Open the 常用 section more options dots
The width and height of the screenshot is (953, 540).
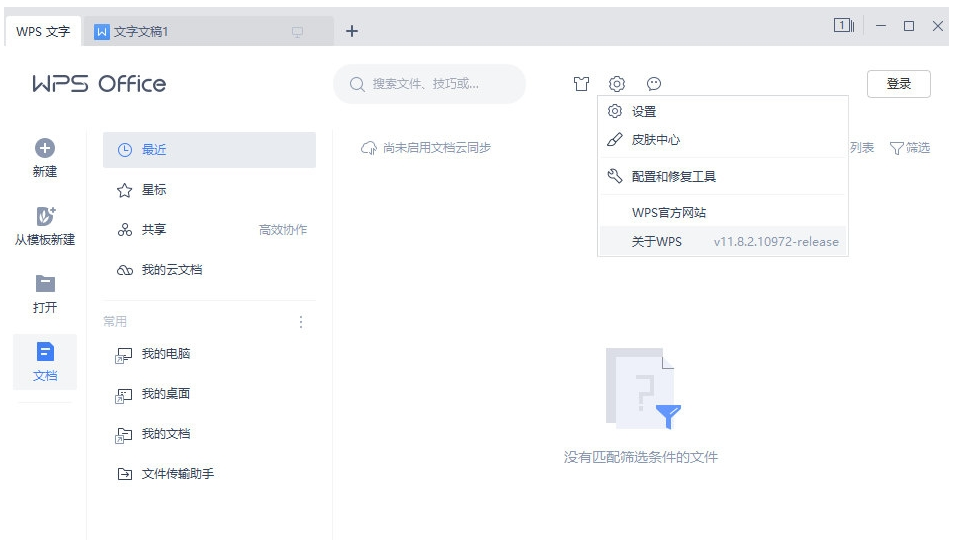[301, 322]
